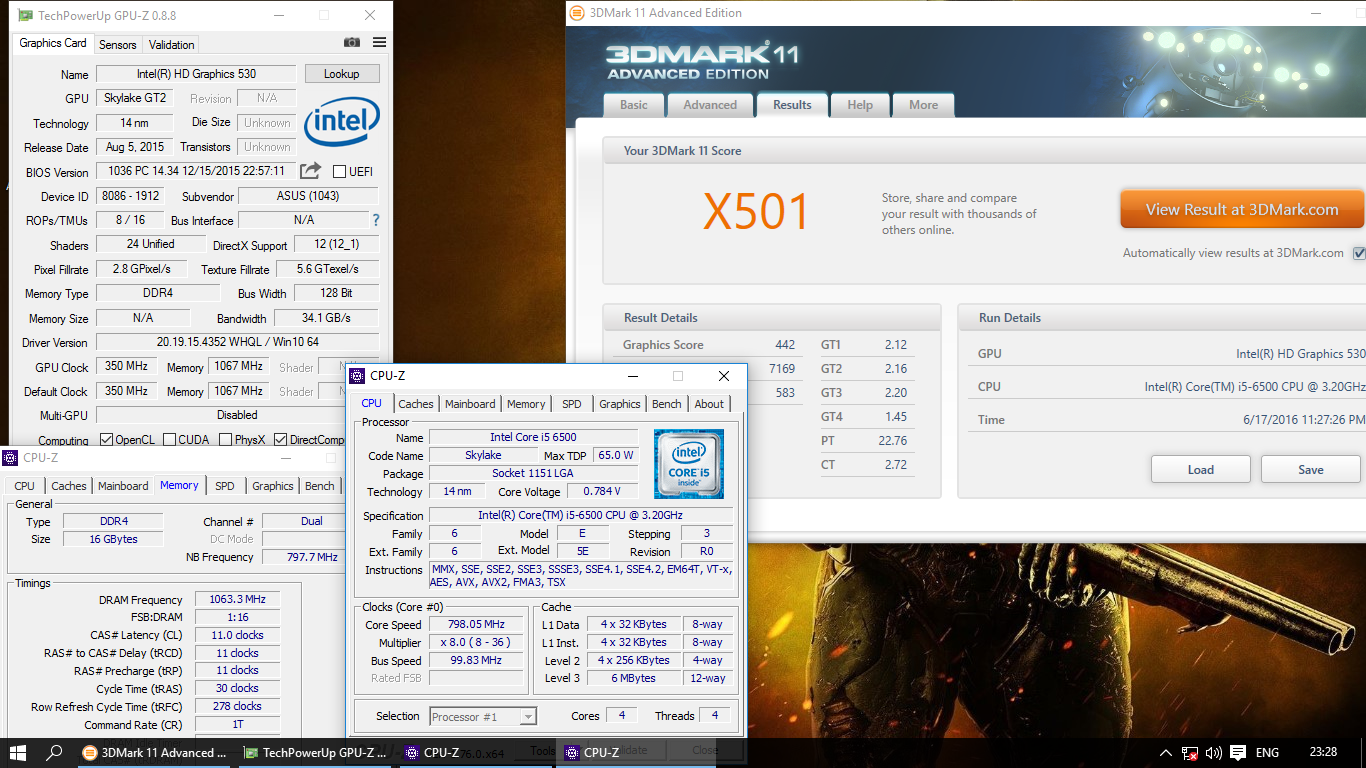Click View Result at 3DMark.com button
This screenshot has width=1366, height=768.
(1242, 210)
